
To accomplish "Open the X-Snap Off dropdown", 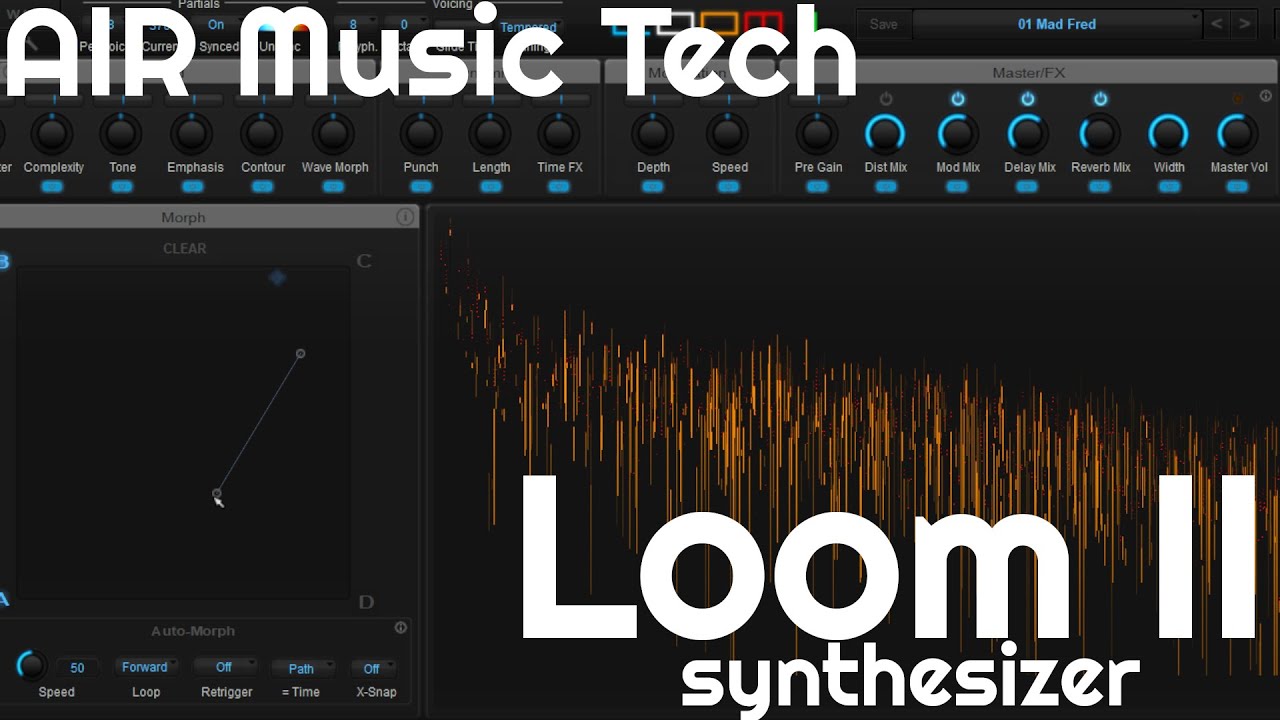I will (x=372, y=668).
